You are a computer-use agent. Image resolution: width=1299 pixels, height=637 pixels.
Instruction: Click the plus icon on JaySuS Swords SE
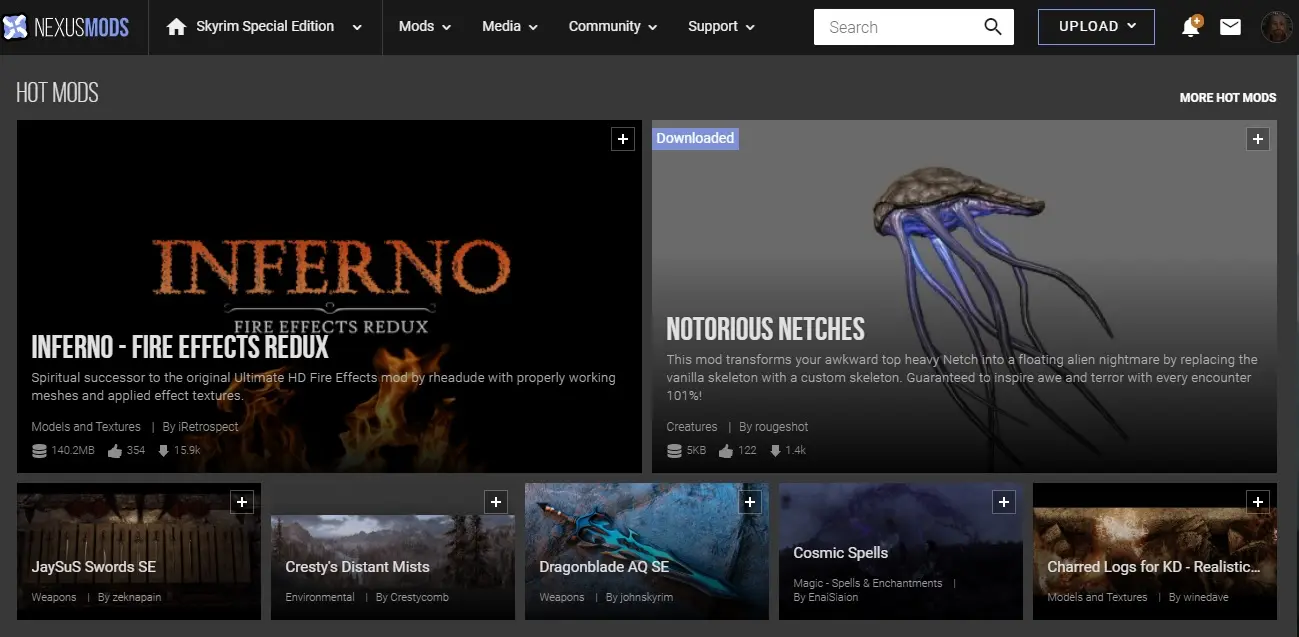[x=242, y=502]
